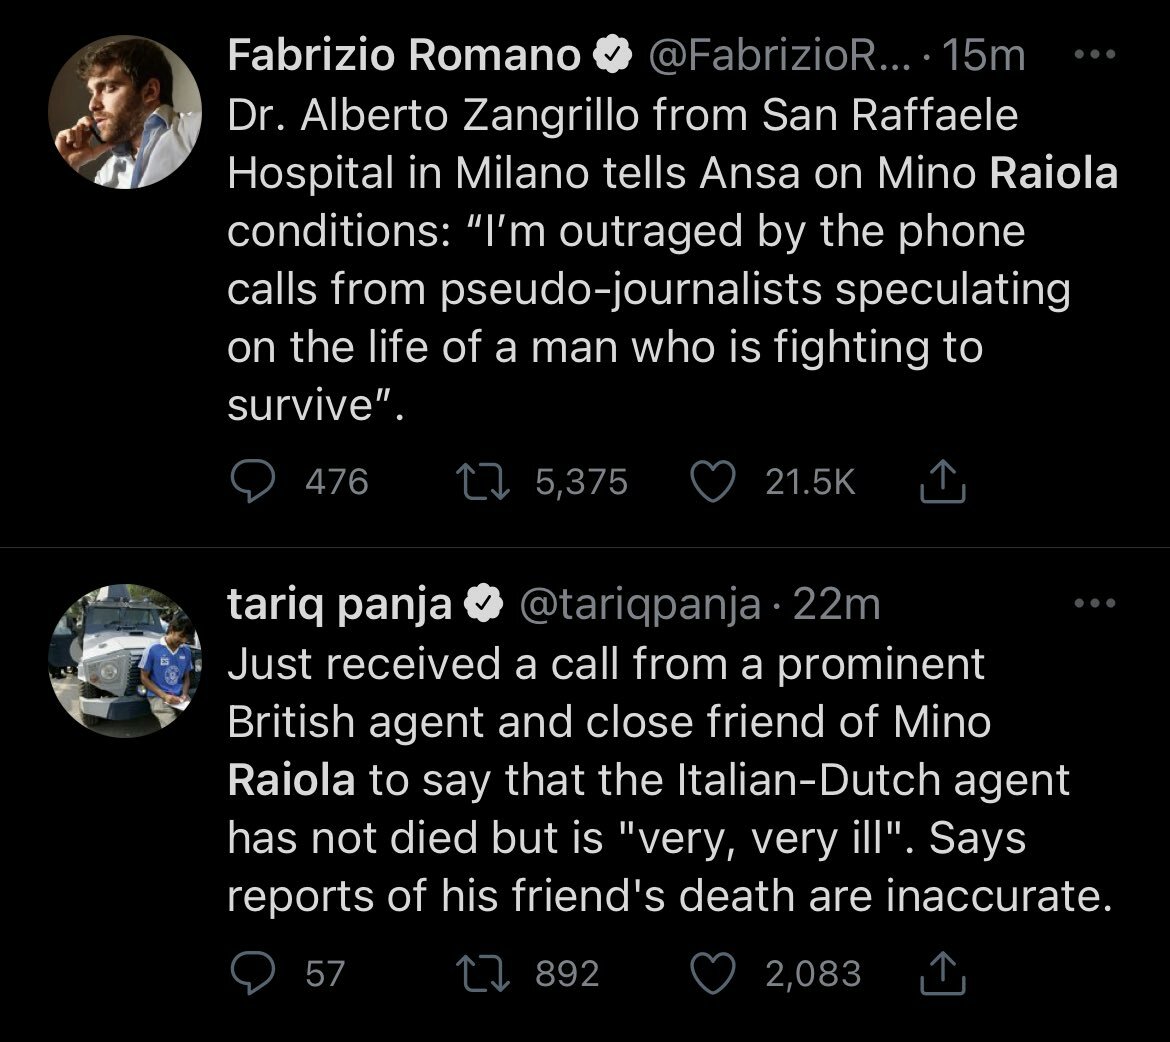Like tariq panja's tweet
Image resolution: width=1170 pixels, height=1042 pixels.
coord(713,973)
